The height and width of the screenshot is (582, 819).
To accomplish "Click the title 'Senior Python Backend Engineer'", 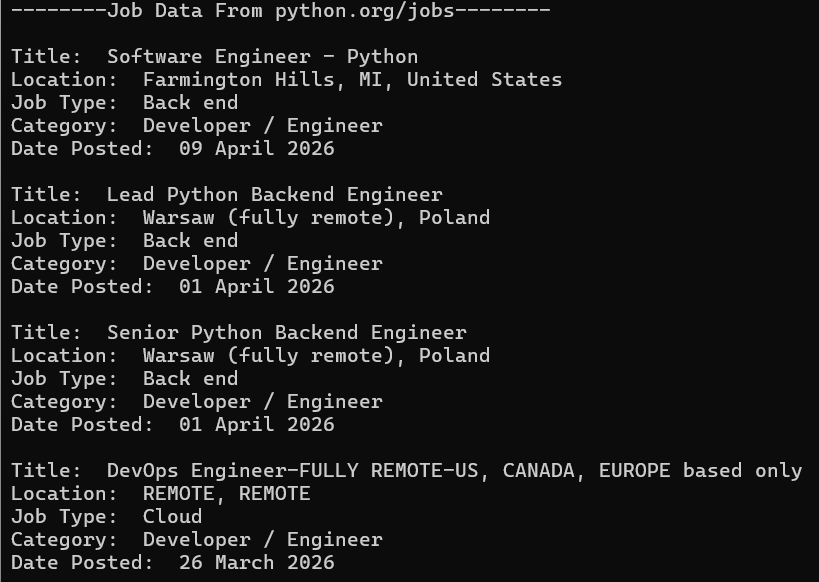I will (x=287, y=333).
